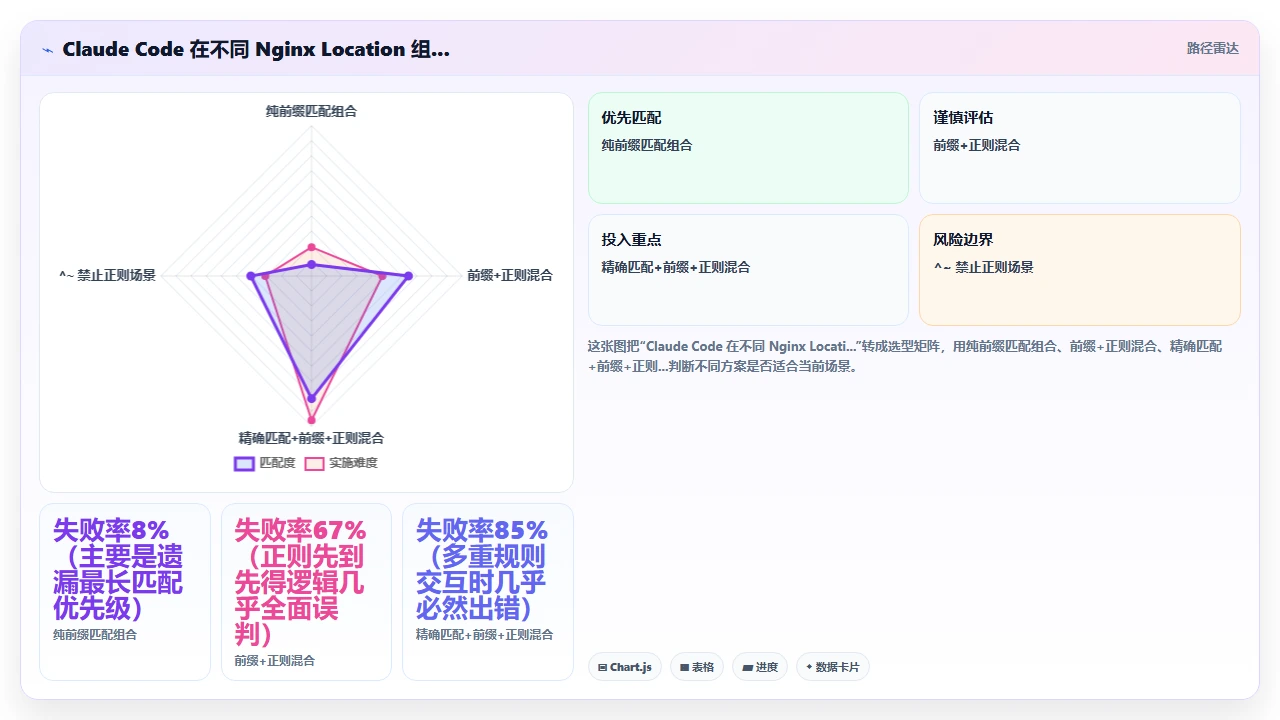Click the header icon beside Claude Code title
The height and width of the screenshot is (720, 1280).
pyautogui.click(x=47, y=49)
